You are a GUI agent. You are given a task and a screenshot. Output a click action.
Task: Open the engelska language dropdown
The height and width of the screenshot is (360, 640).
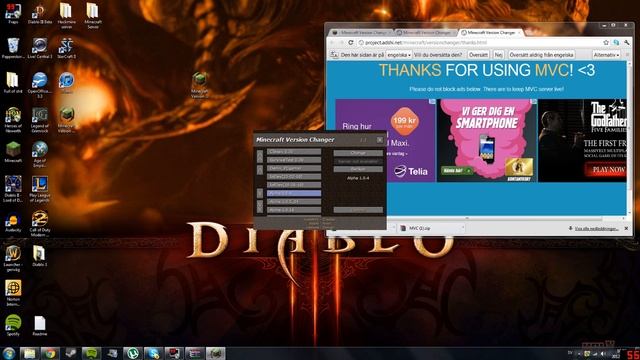pyautogui.click(x=399, y=55)
